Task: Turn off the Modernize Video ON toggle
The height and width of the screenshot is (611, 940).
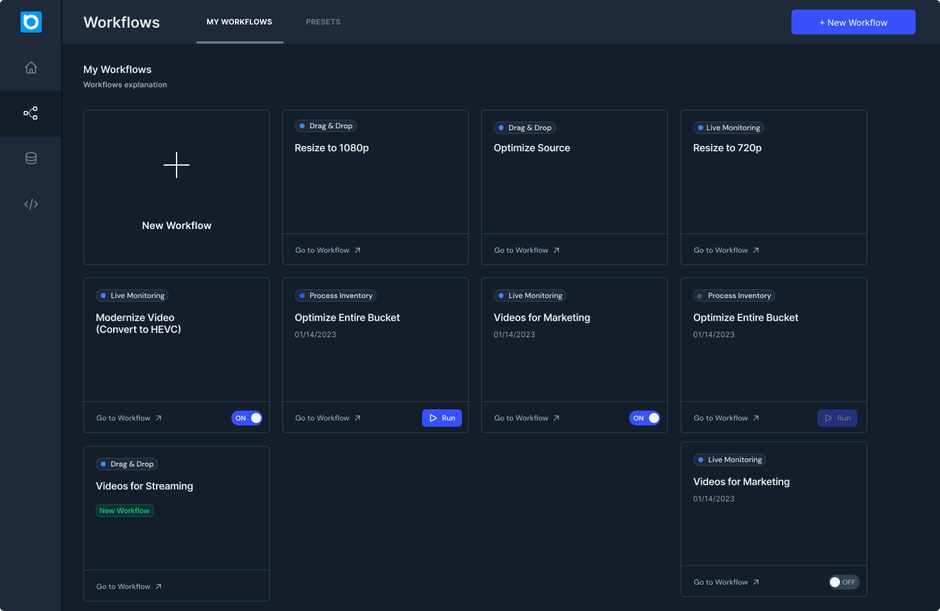Action: 247,418
